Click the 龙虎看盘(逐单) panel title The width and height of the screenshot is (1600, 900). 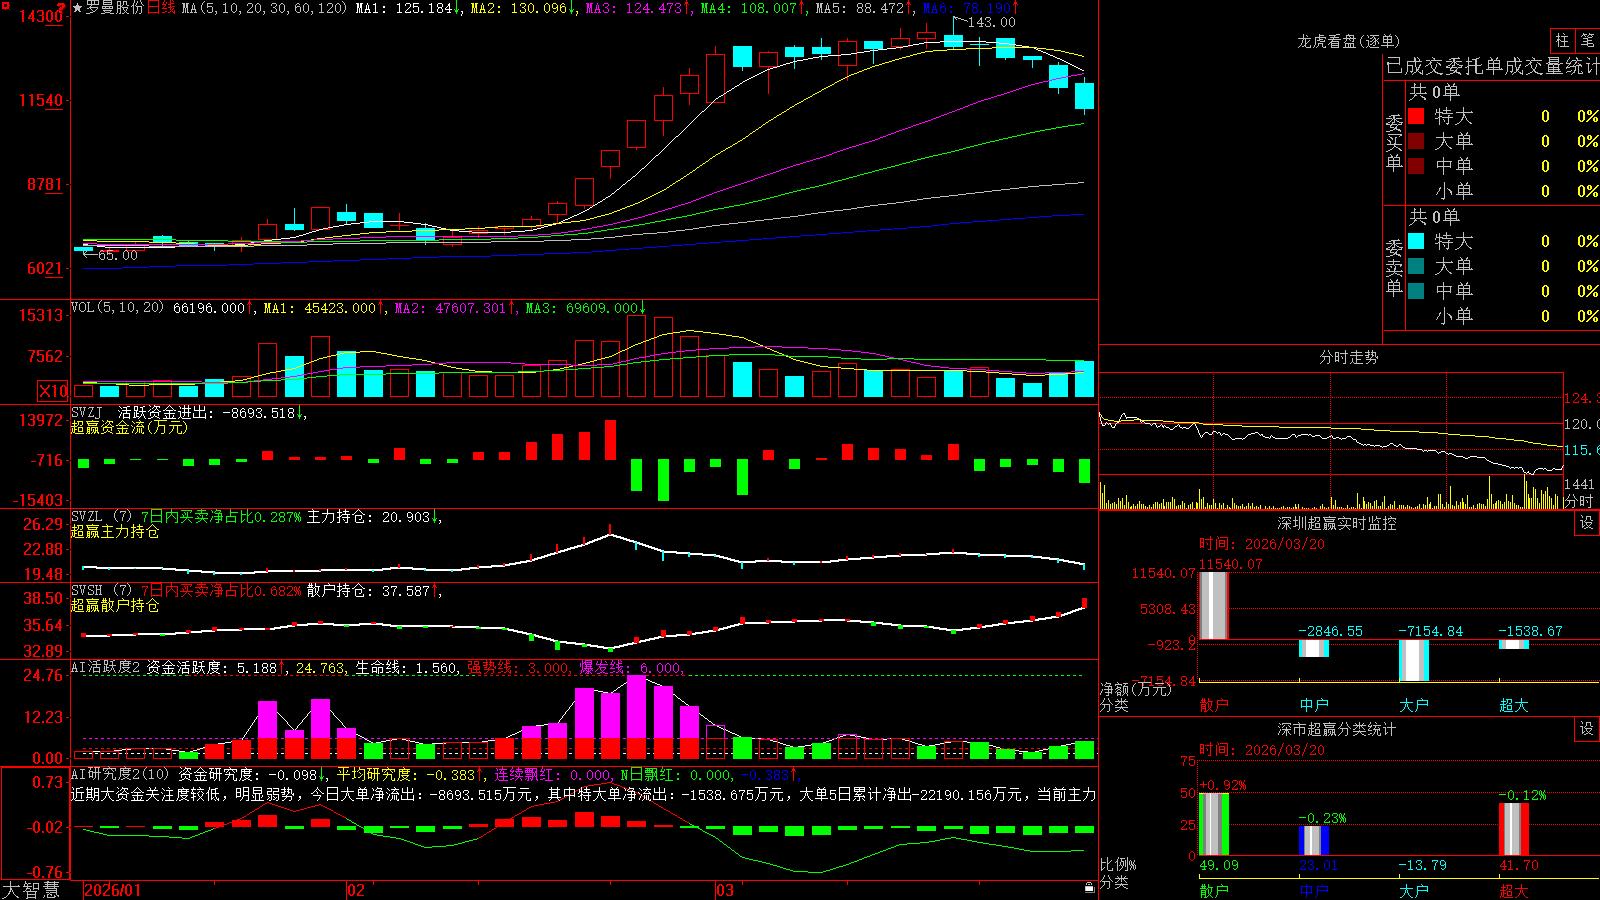pyautogui.click(x=1348, y=41)
